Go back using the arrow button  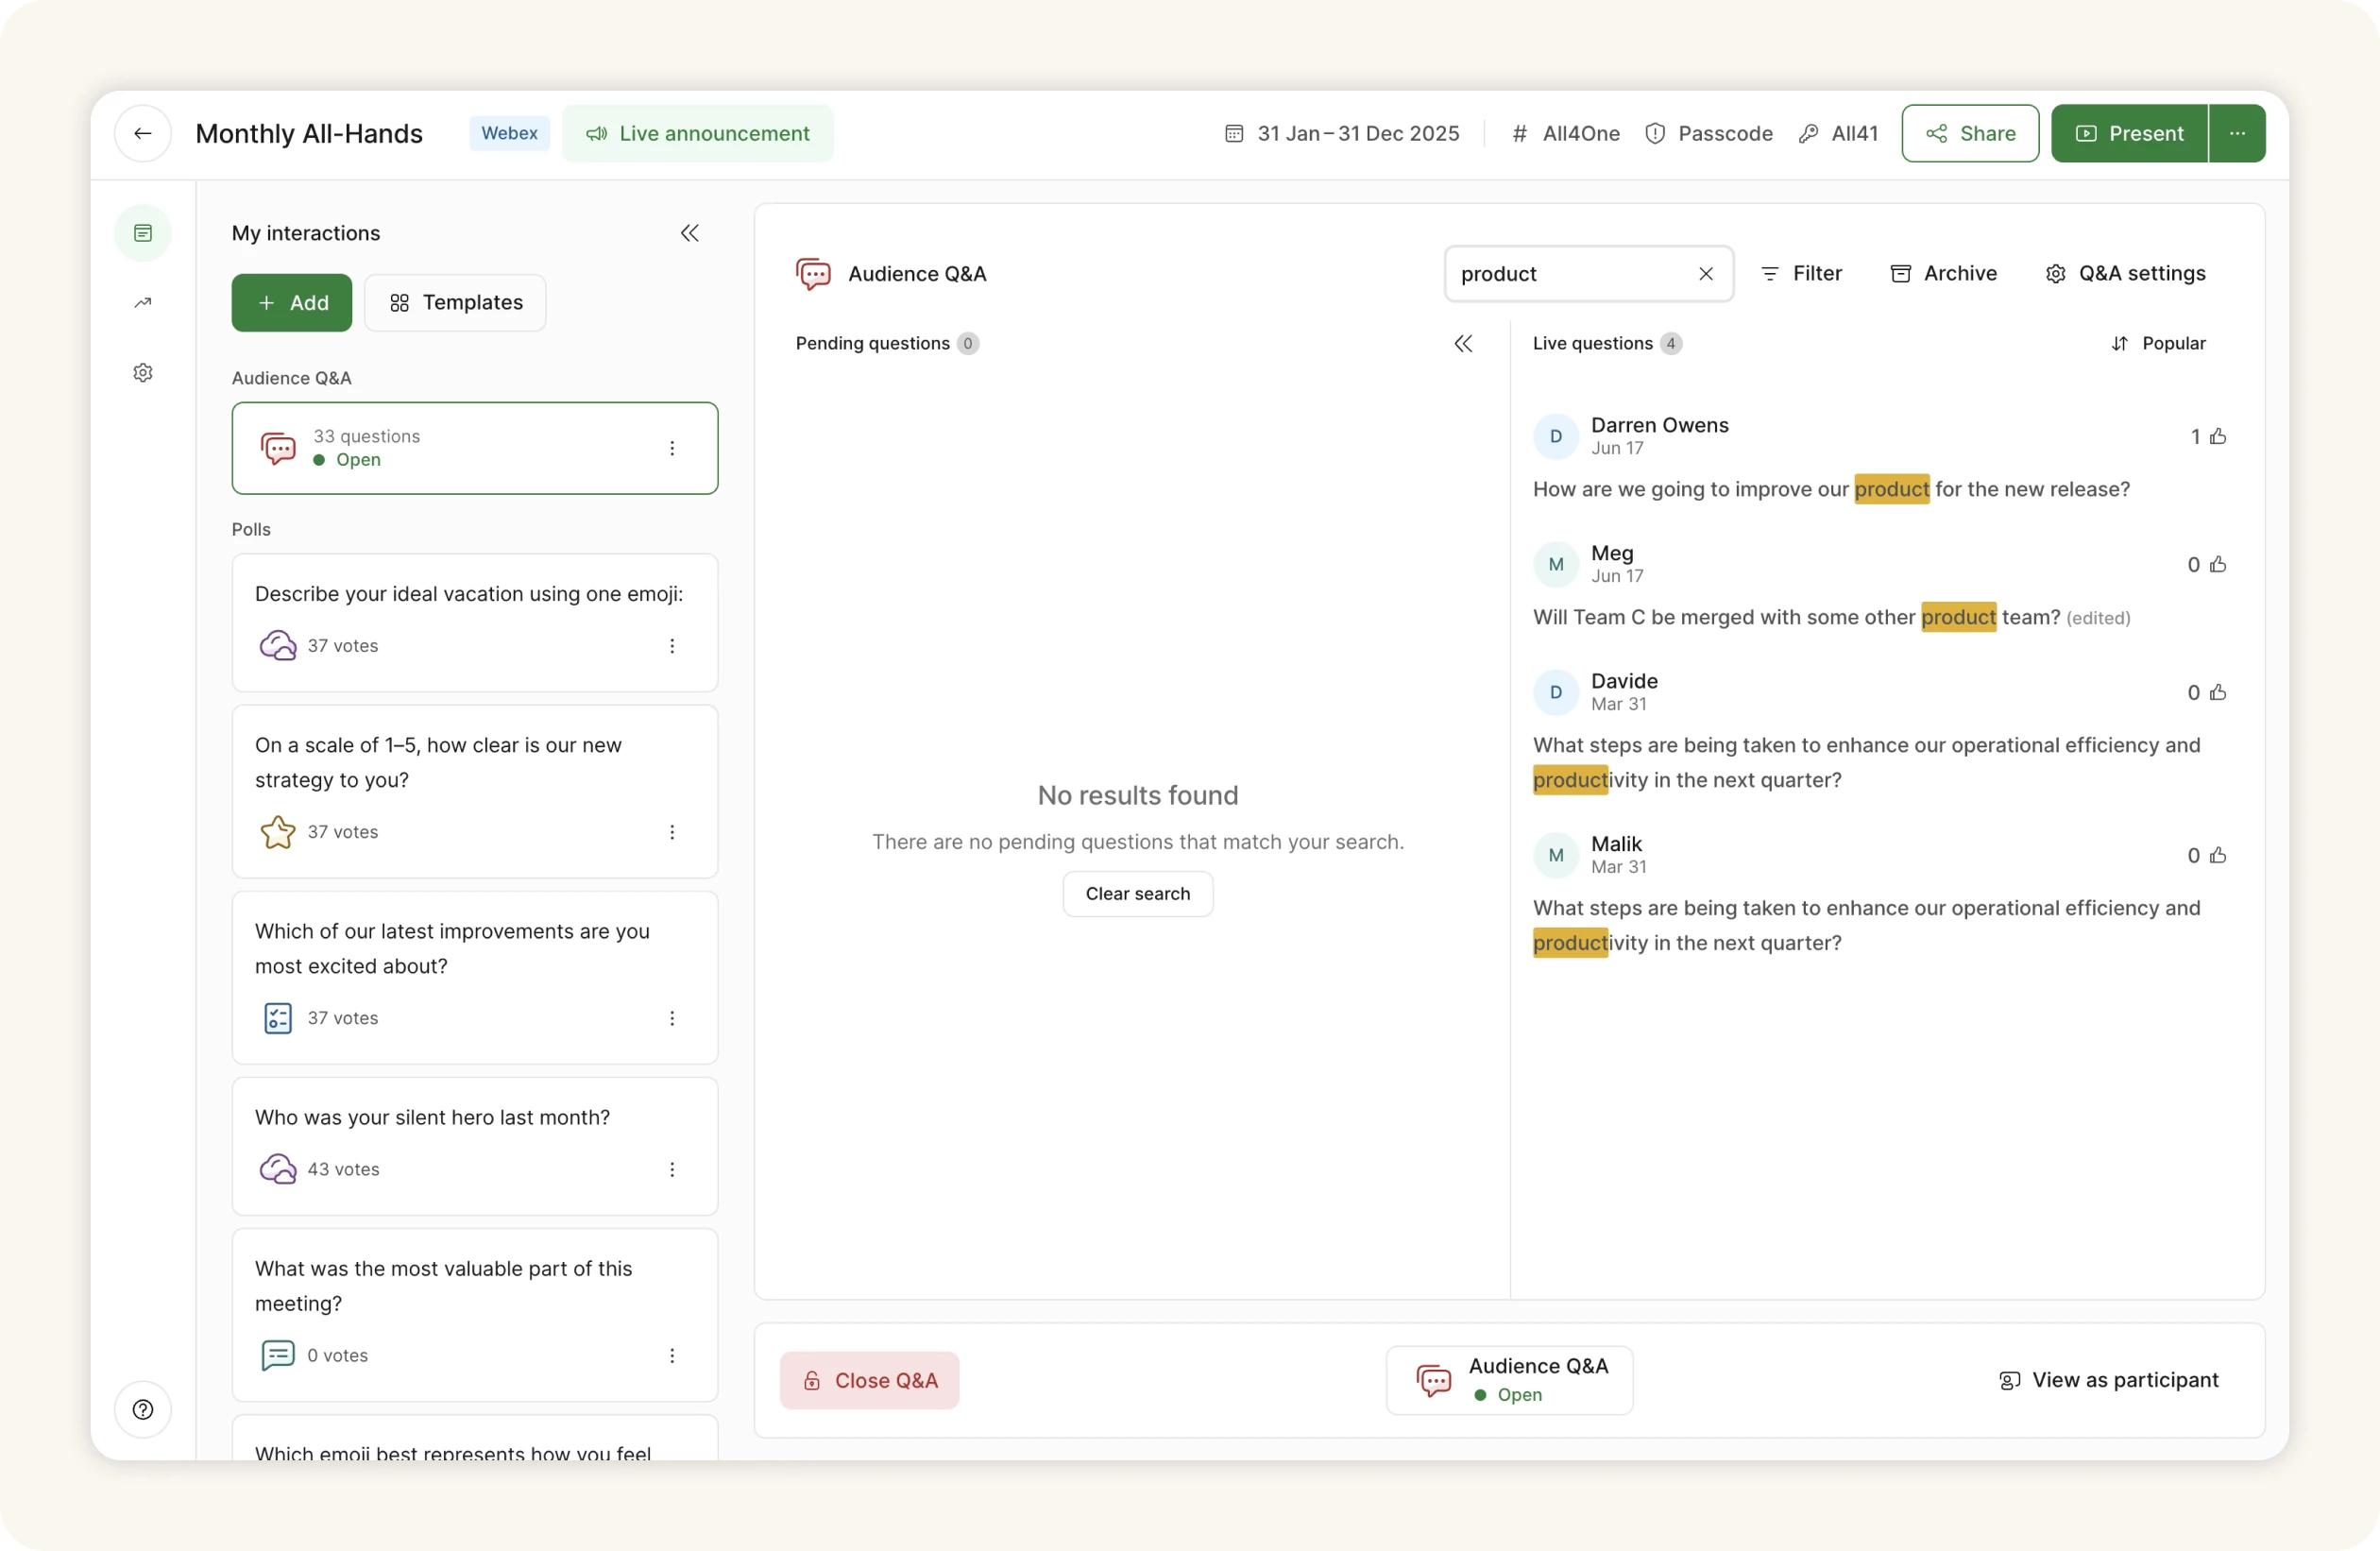click(143, 133)
